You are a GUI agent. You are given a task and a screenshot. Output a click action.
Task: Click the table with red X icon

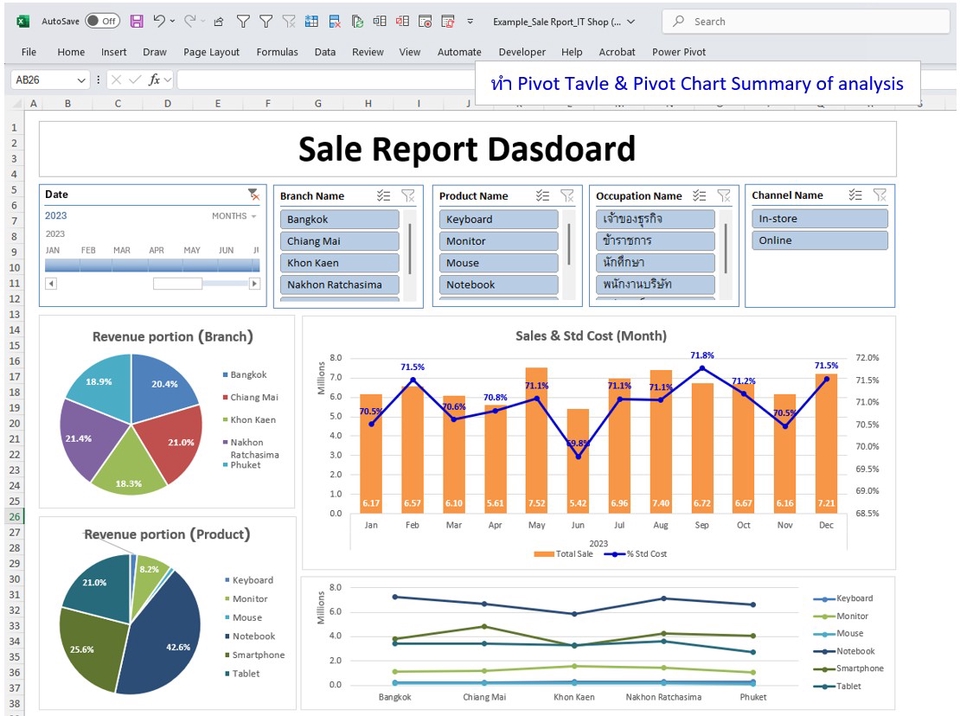(334, 21)
